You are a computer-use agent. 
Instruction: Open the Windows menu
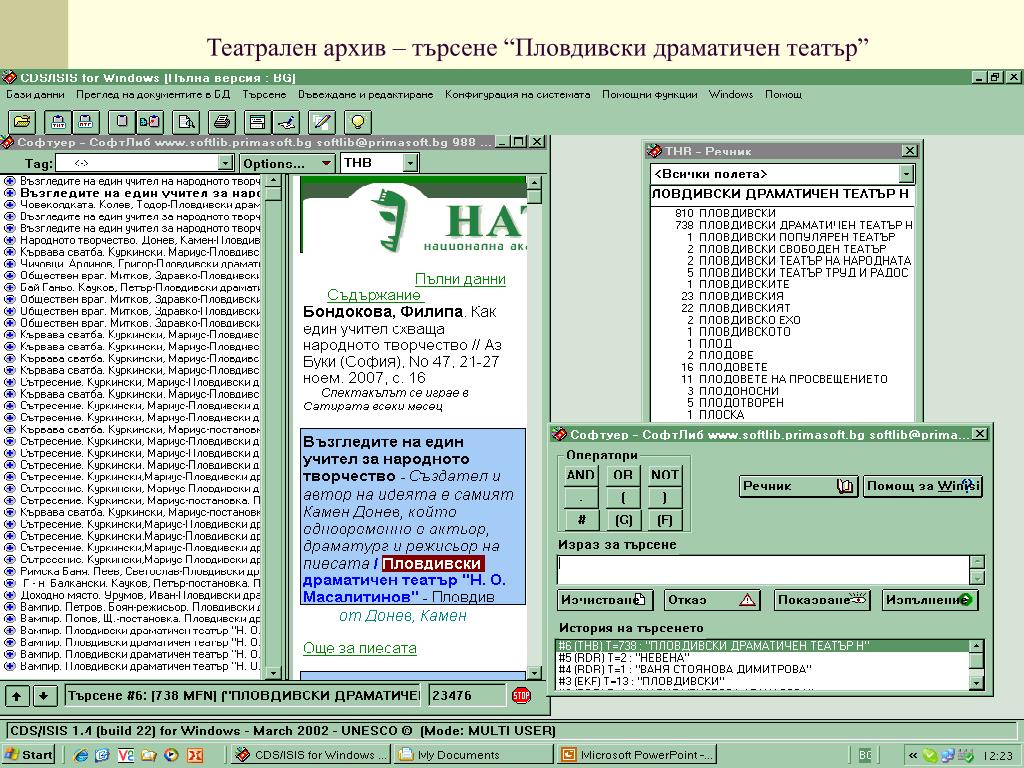731,95
